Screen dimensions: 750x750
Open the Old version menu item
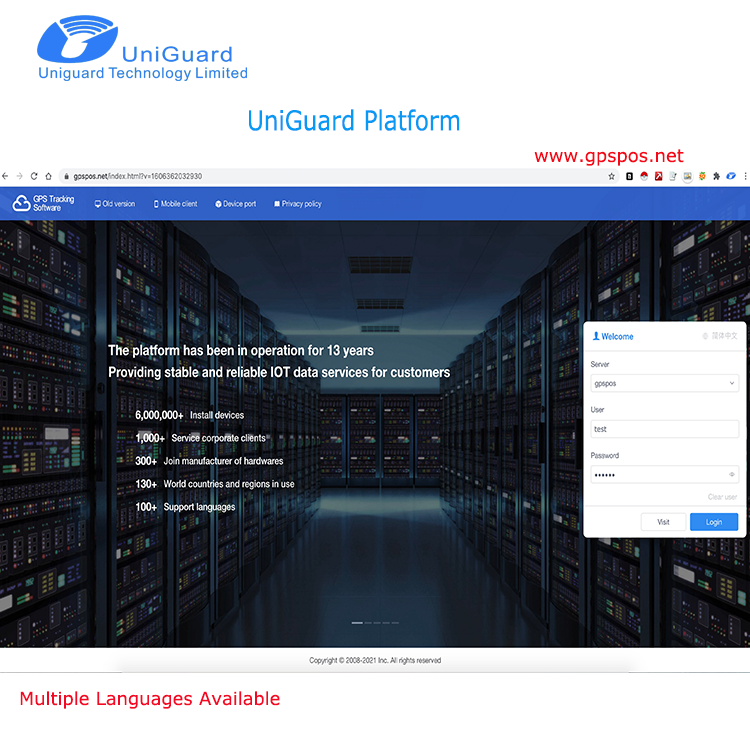pyautogui.click(x=115, y=204)
